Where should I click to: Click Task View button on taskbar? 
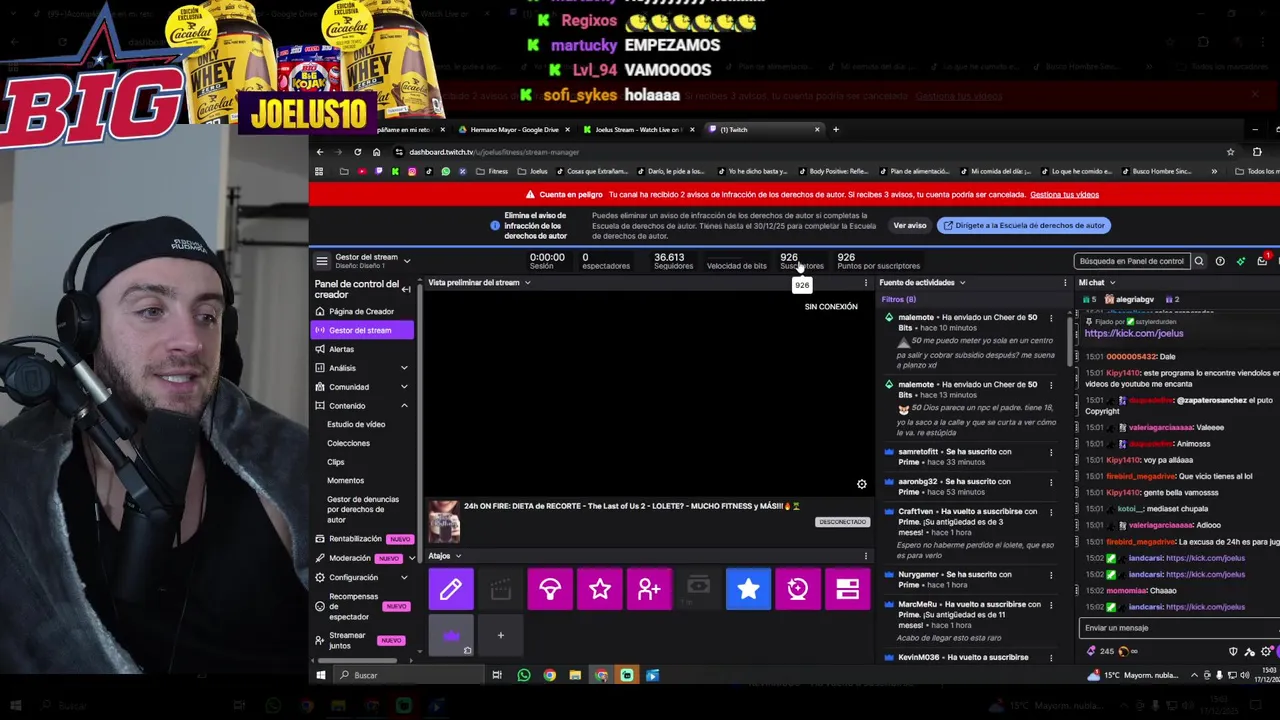point(496,675)
